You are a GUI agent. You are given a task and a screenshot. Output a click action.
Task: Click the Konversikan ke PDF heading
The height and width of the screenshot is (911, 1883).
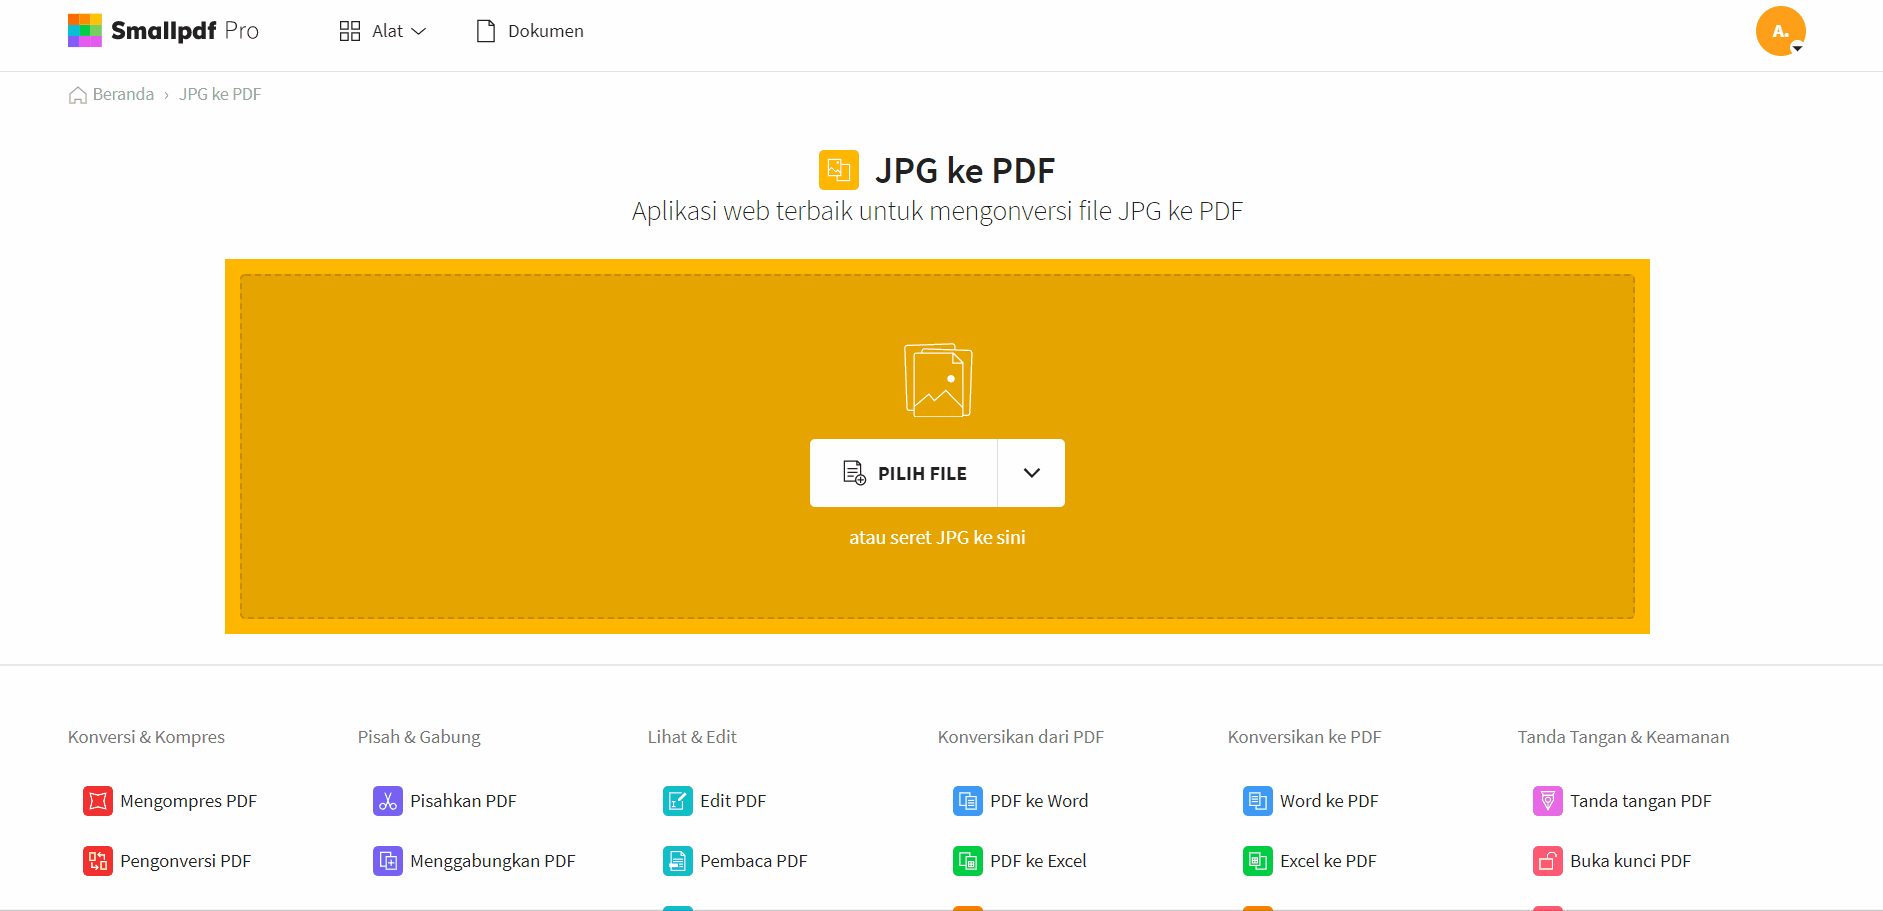[x=1304, y=737]
